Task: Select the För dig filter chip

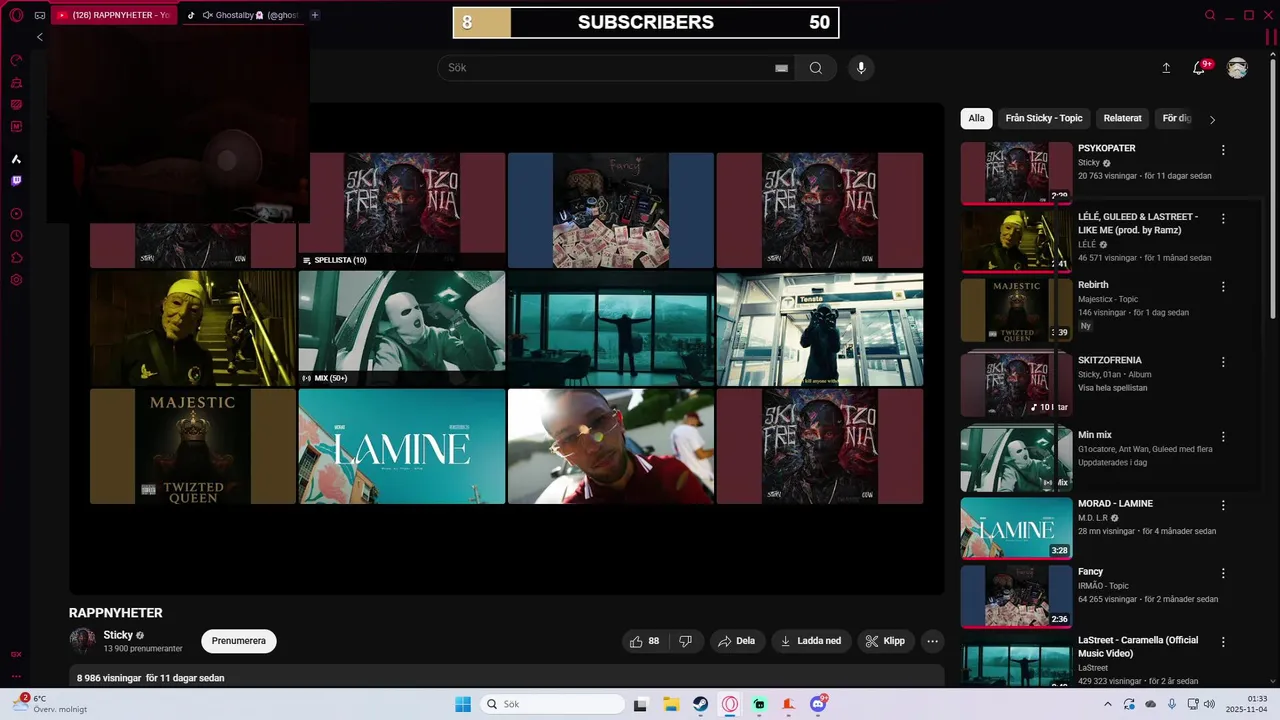Action: tap(1177, 118)
